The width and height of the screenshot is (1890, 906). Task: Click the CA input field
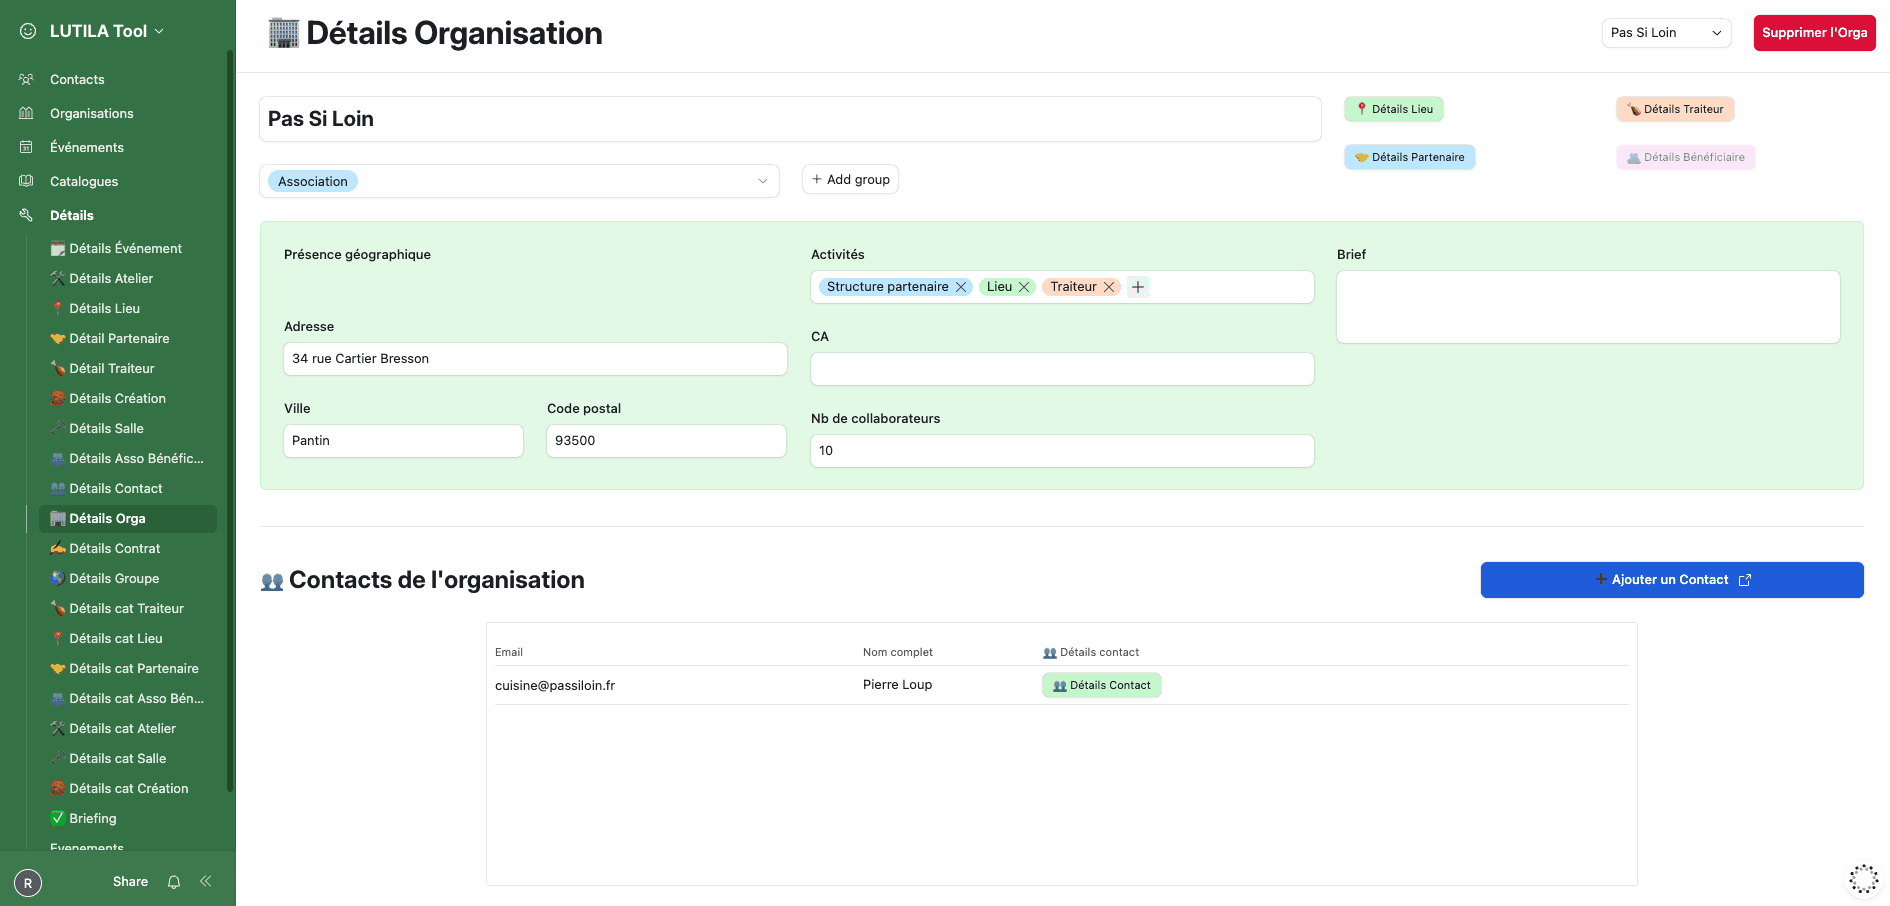(x=1062, y=369)
